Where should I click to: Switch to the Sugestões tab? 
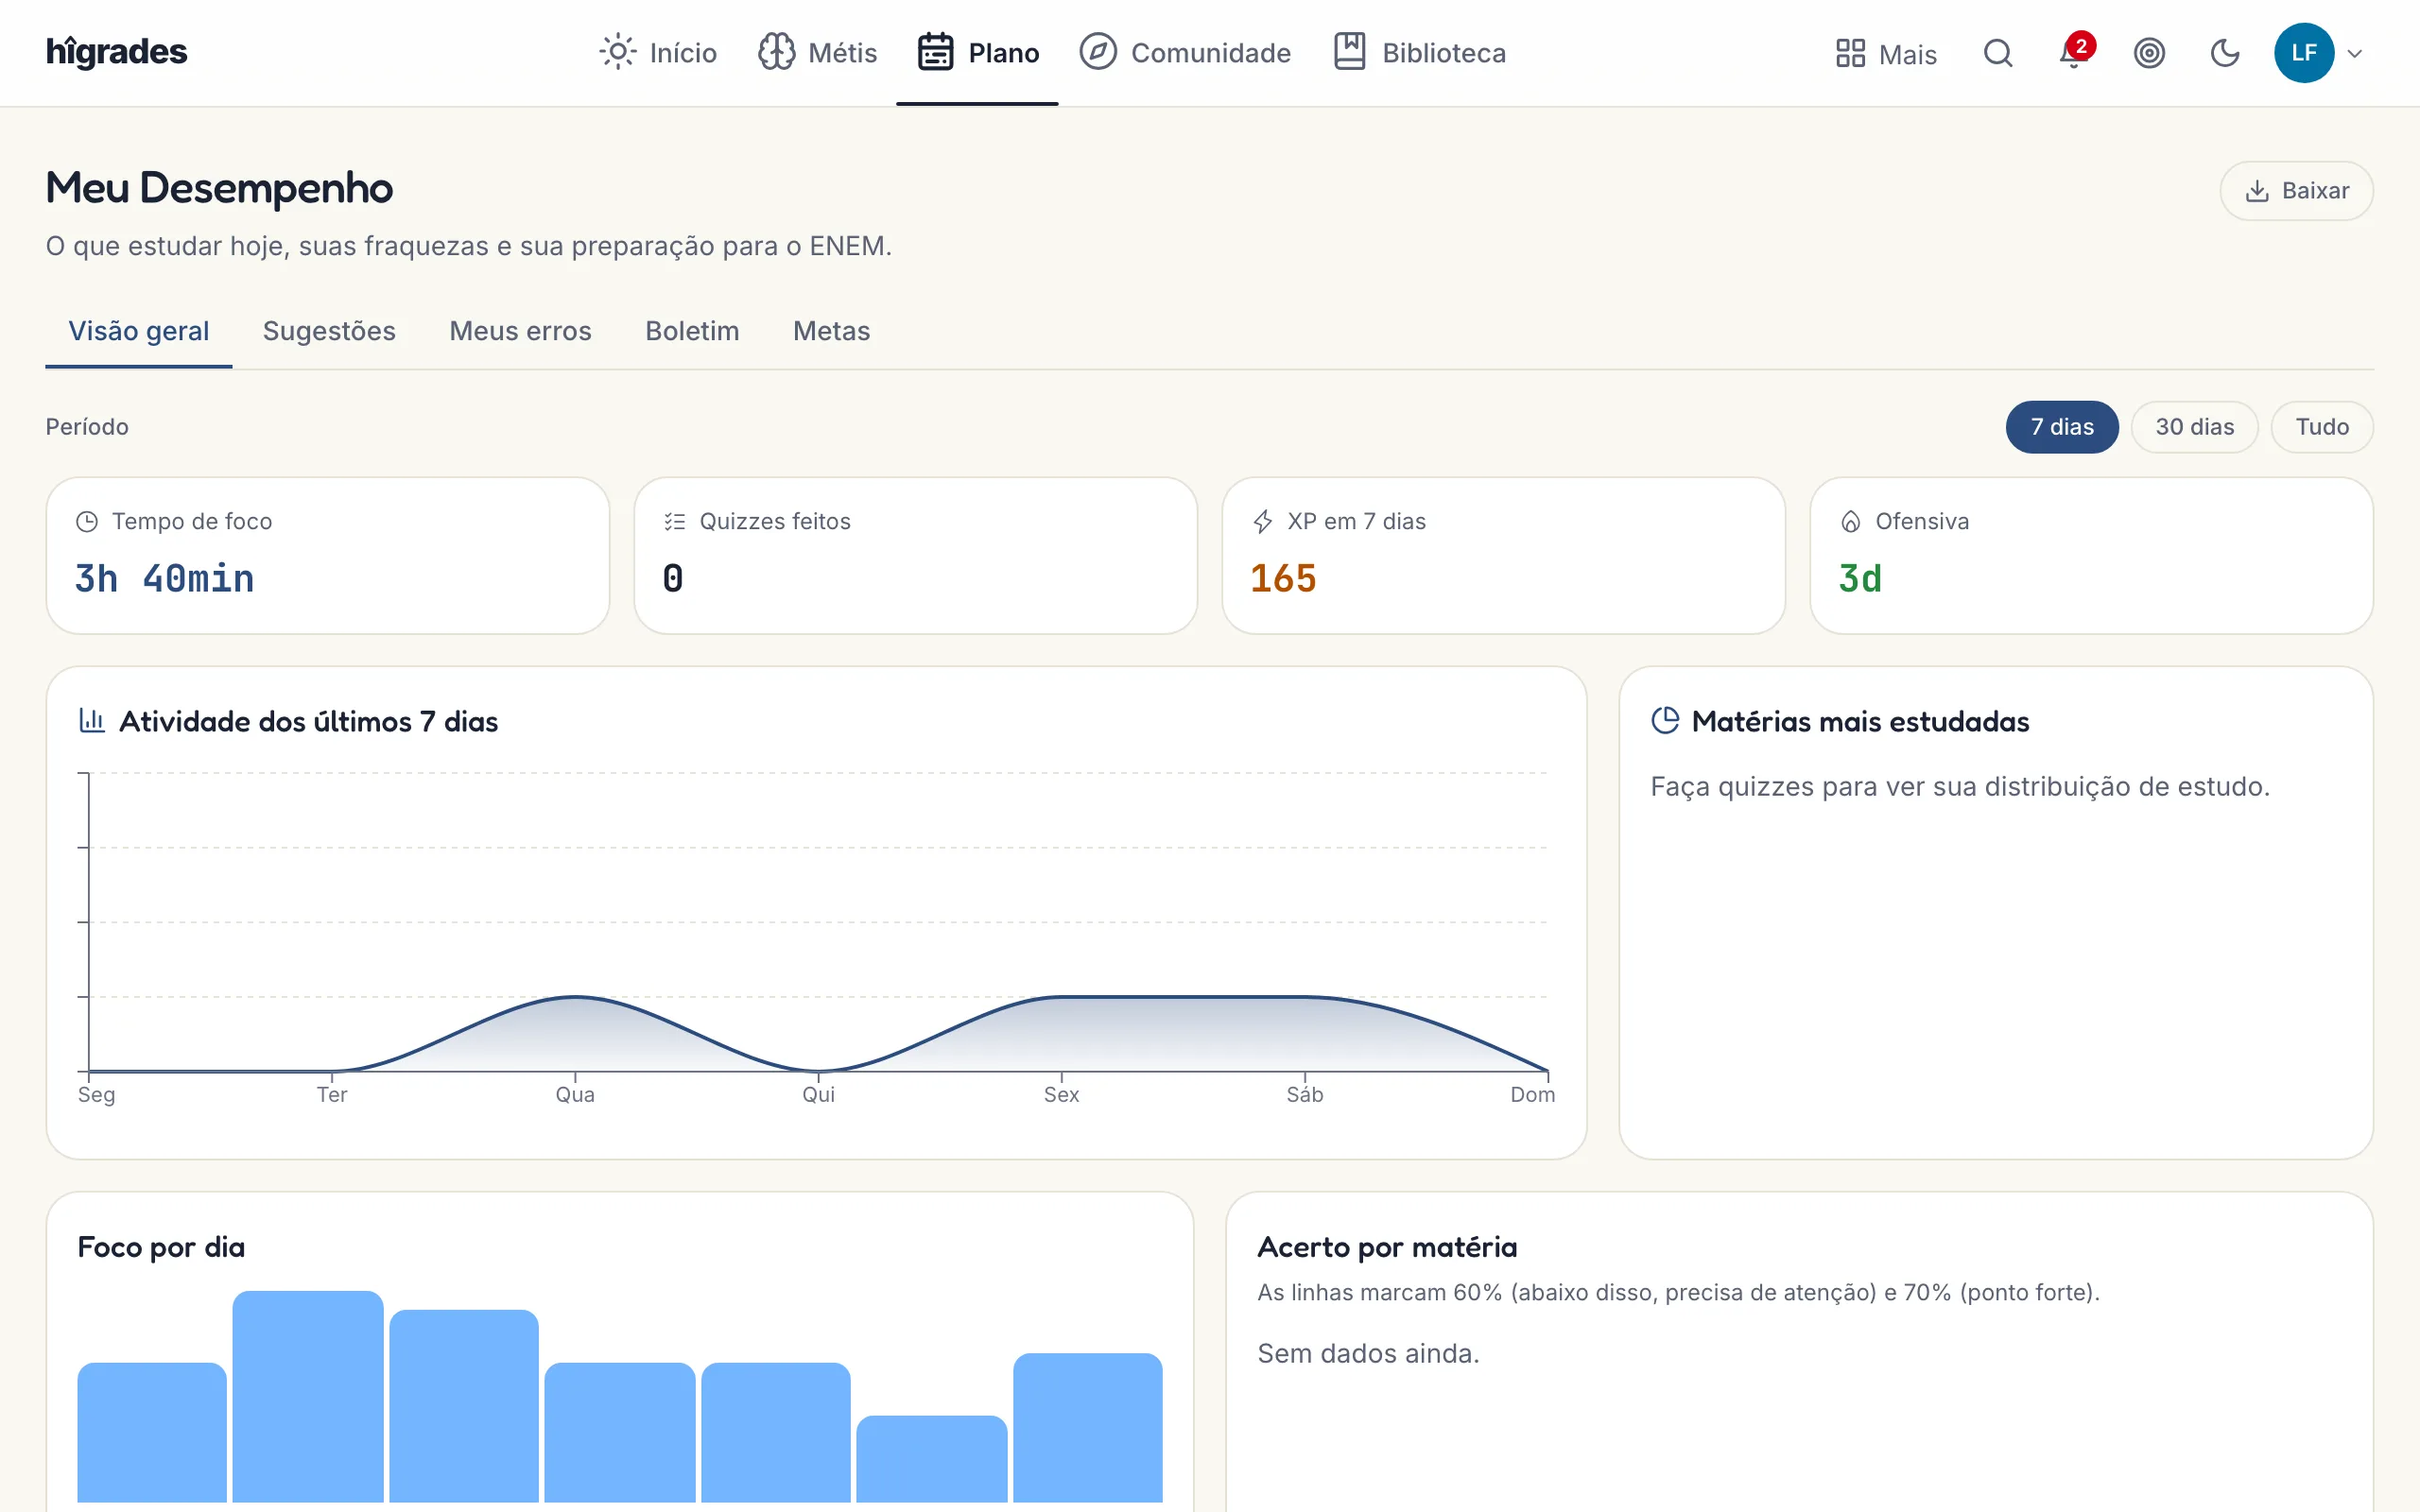(x=329, y=331)
